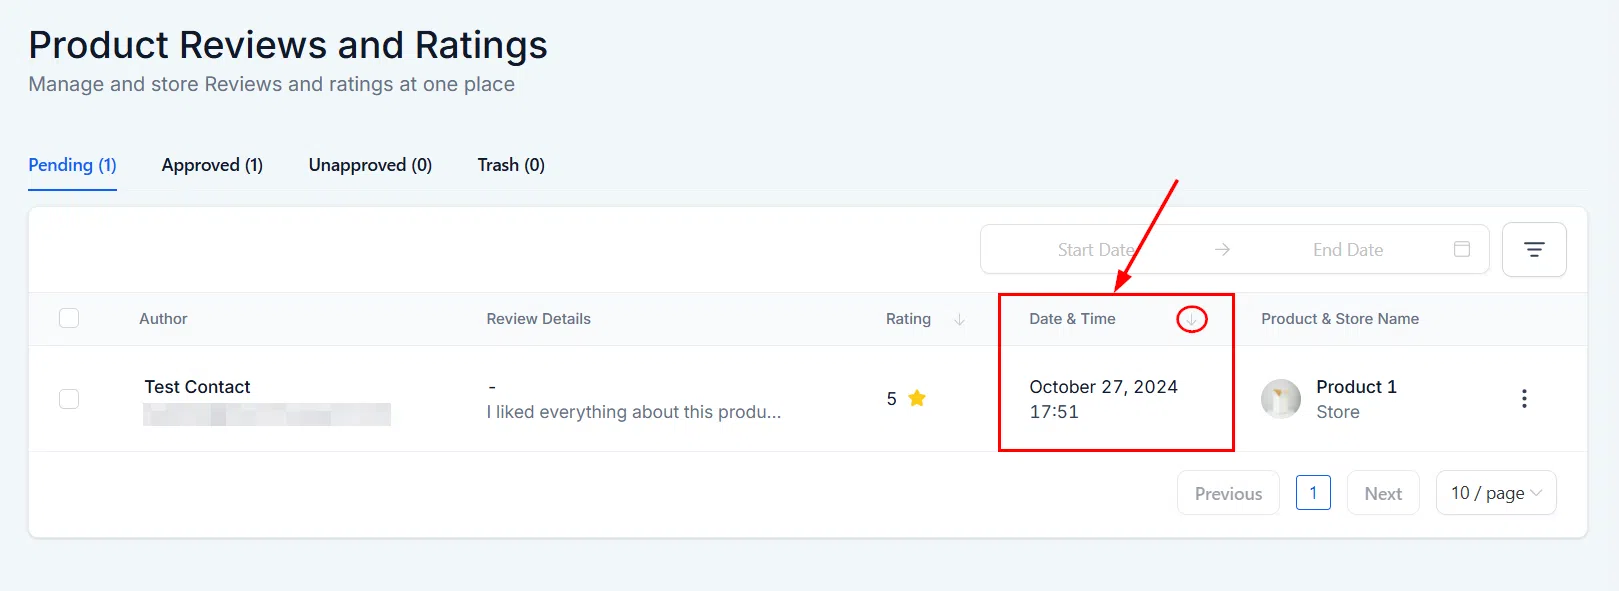Viewport: 1619px width, 591px height.
Task: Click the Product 1 thumbnail image
Action: click(x=1281, y=398)
